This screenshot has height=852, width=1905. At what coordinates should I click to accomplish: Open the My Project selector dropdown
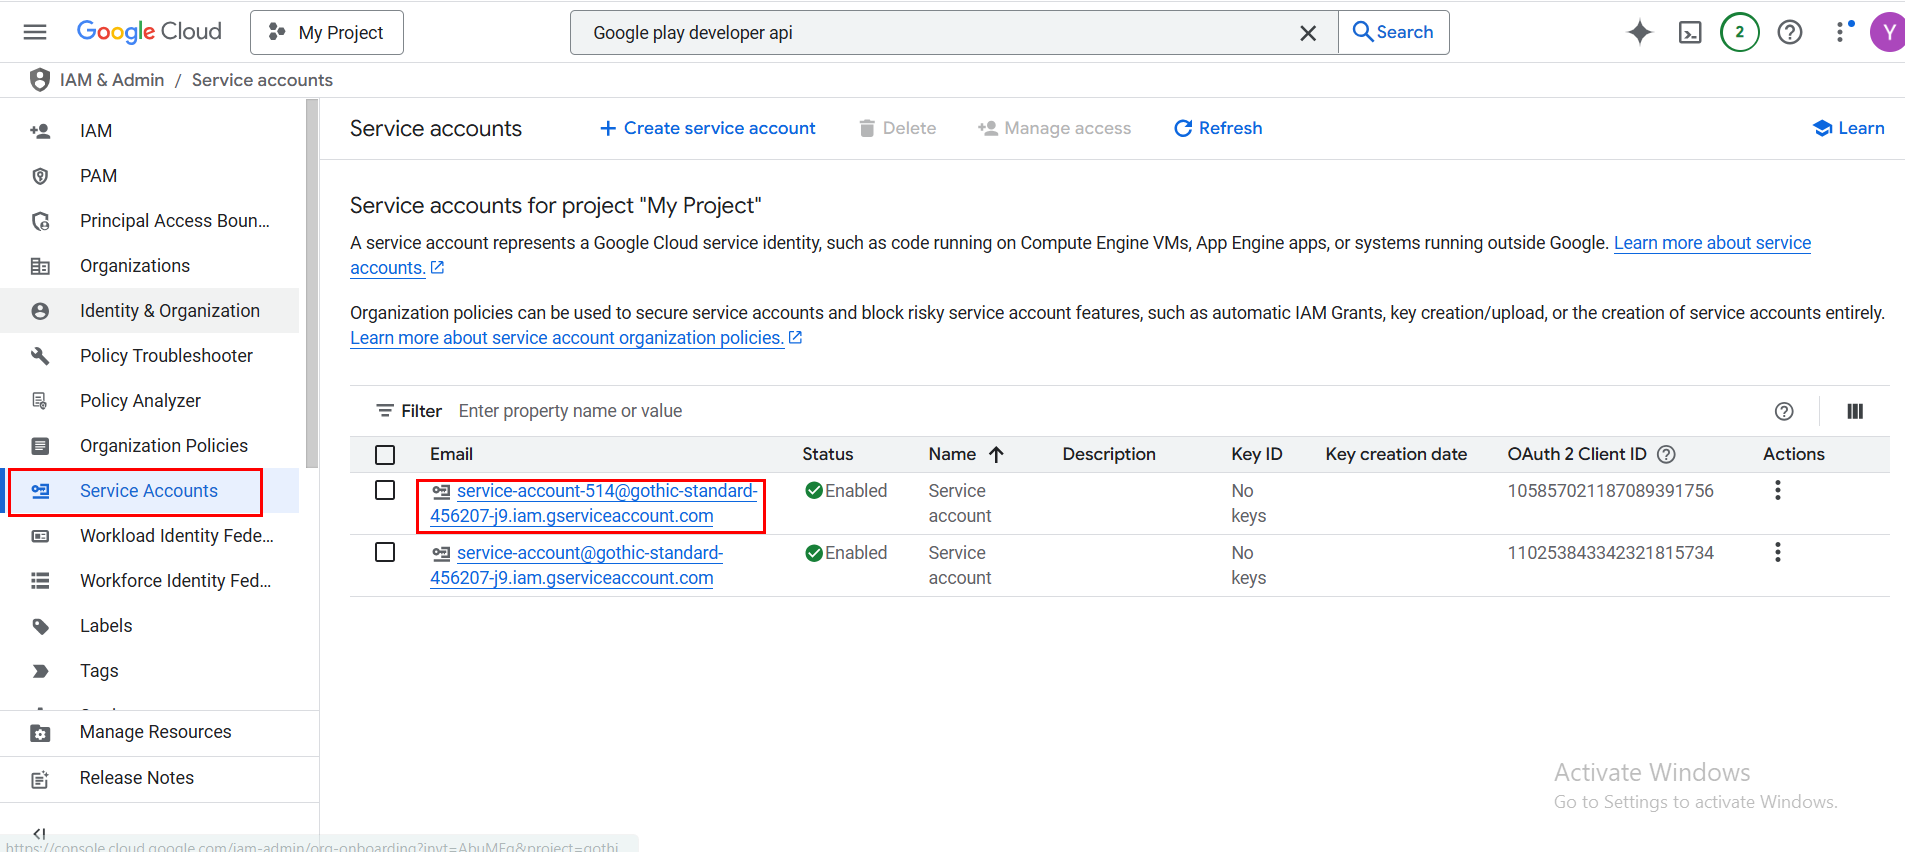327,33
